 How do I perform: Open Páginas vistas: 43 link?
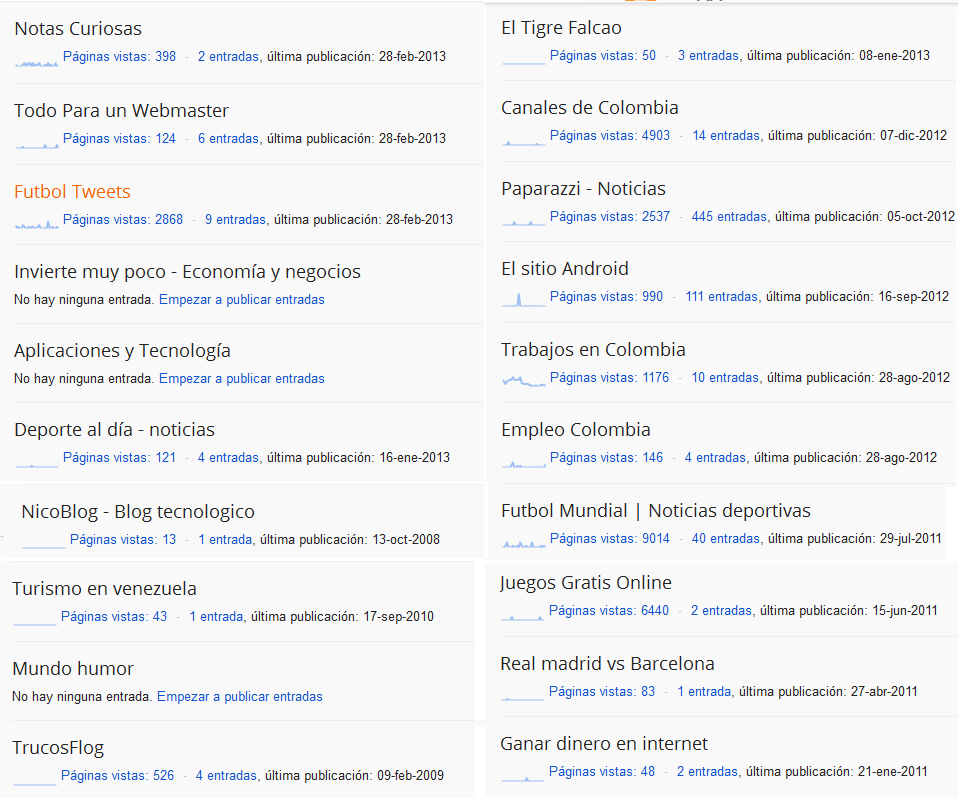(114, 617)
